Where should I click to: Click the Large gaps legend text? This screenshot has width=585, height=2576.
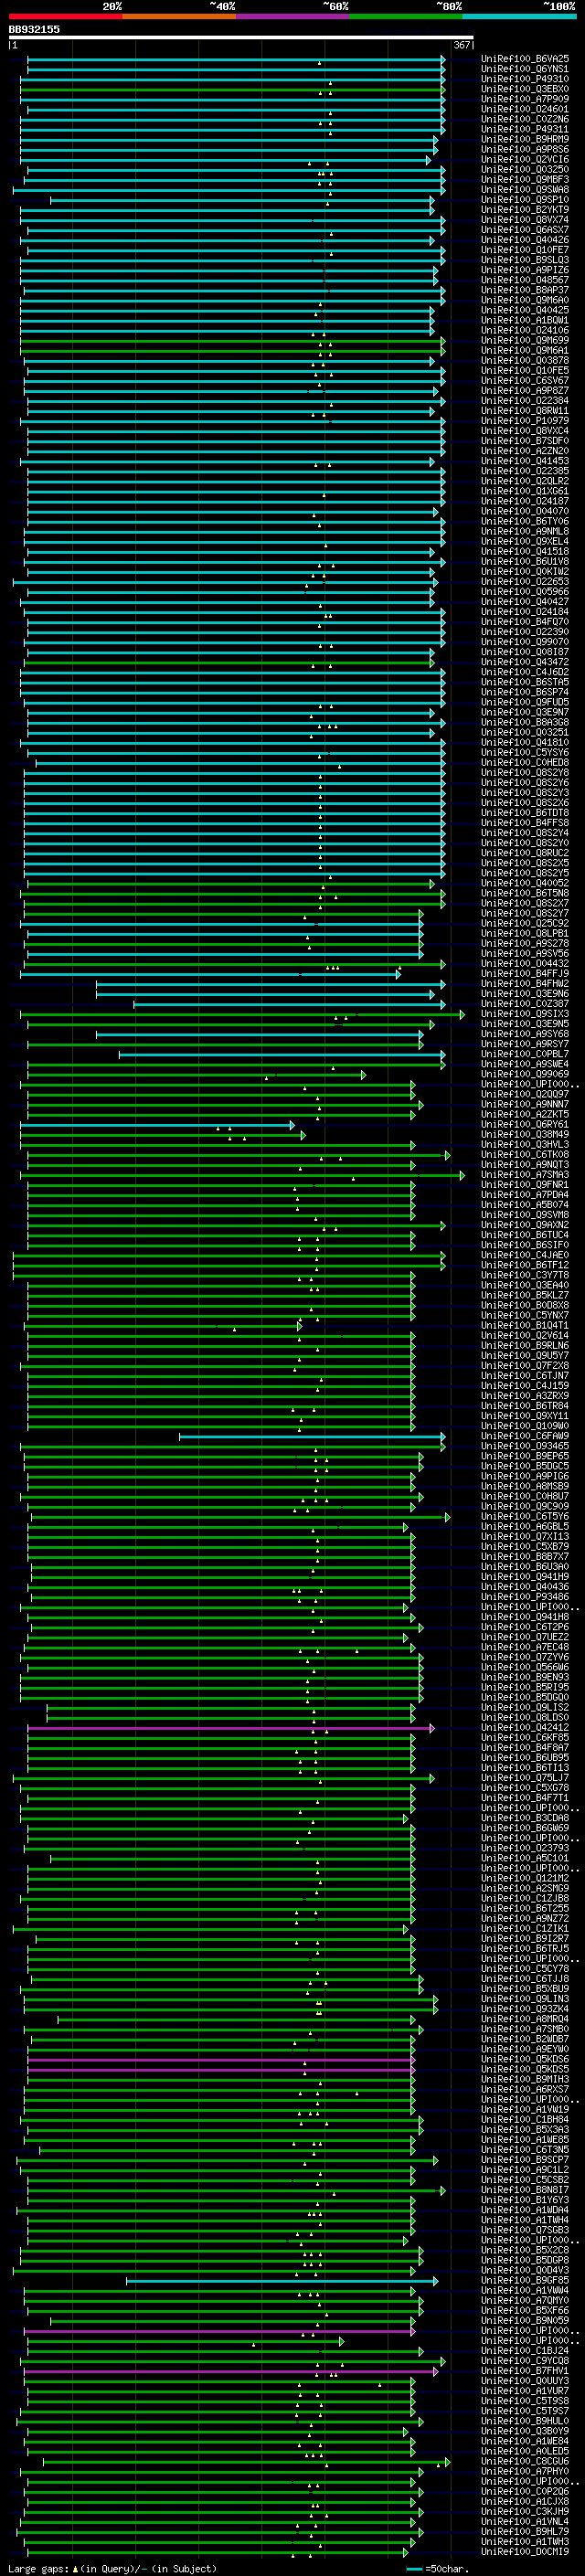[112, 2568]
